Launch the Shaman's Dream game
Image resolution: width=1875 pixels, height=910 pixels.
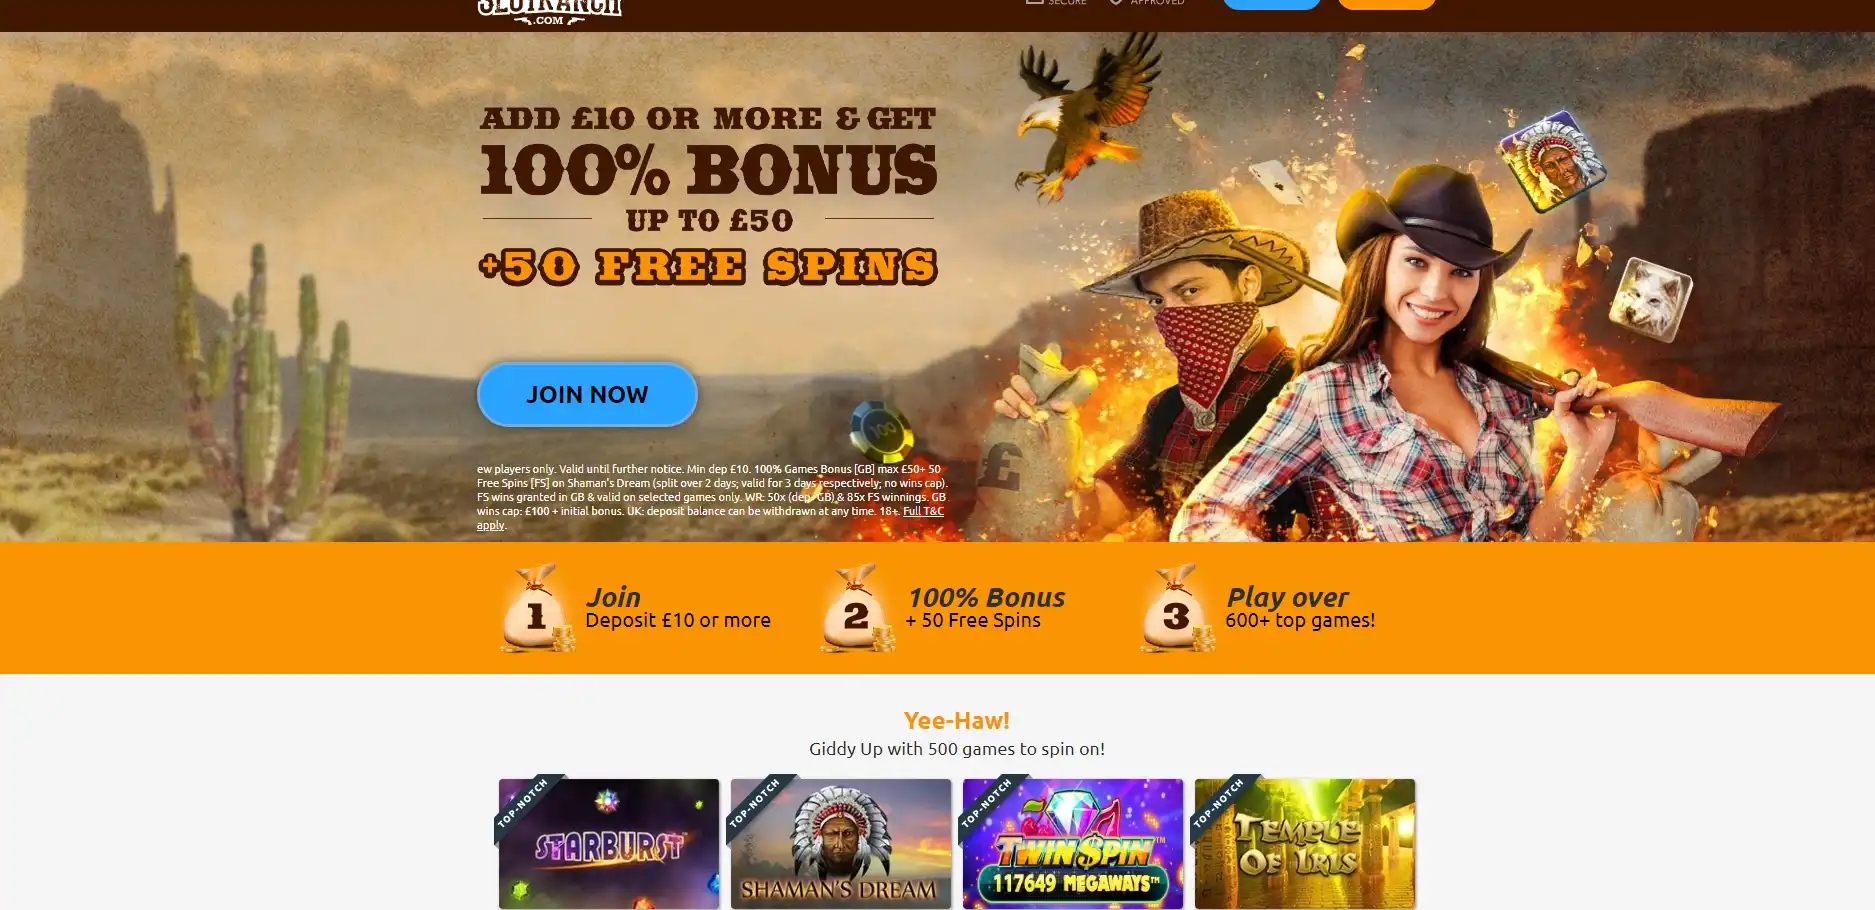[841, 844]
